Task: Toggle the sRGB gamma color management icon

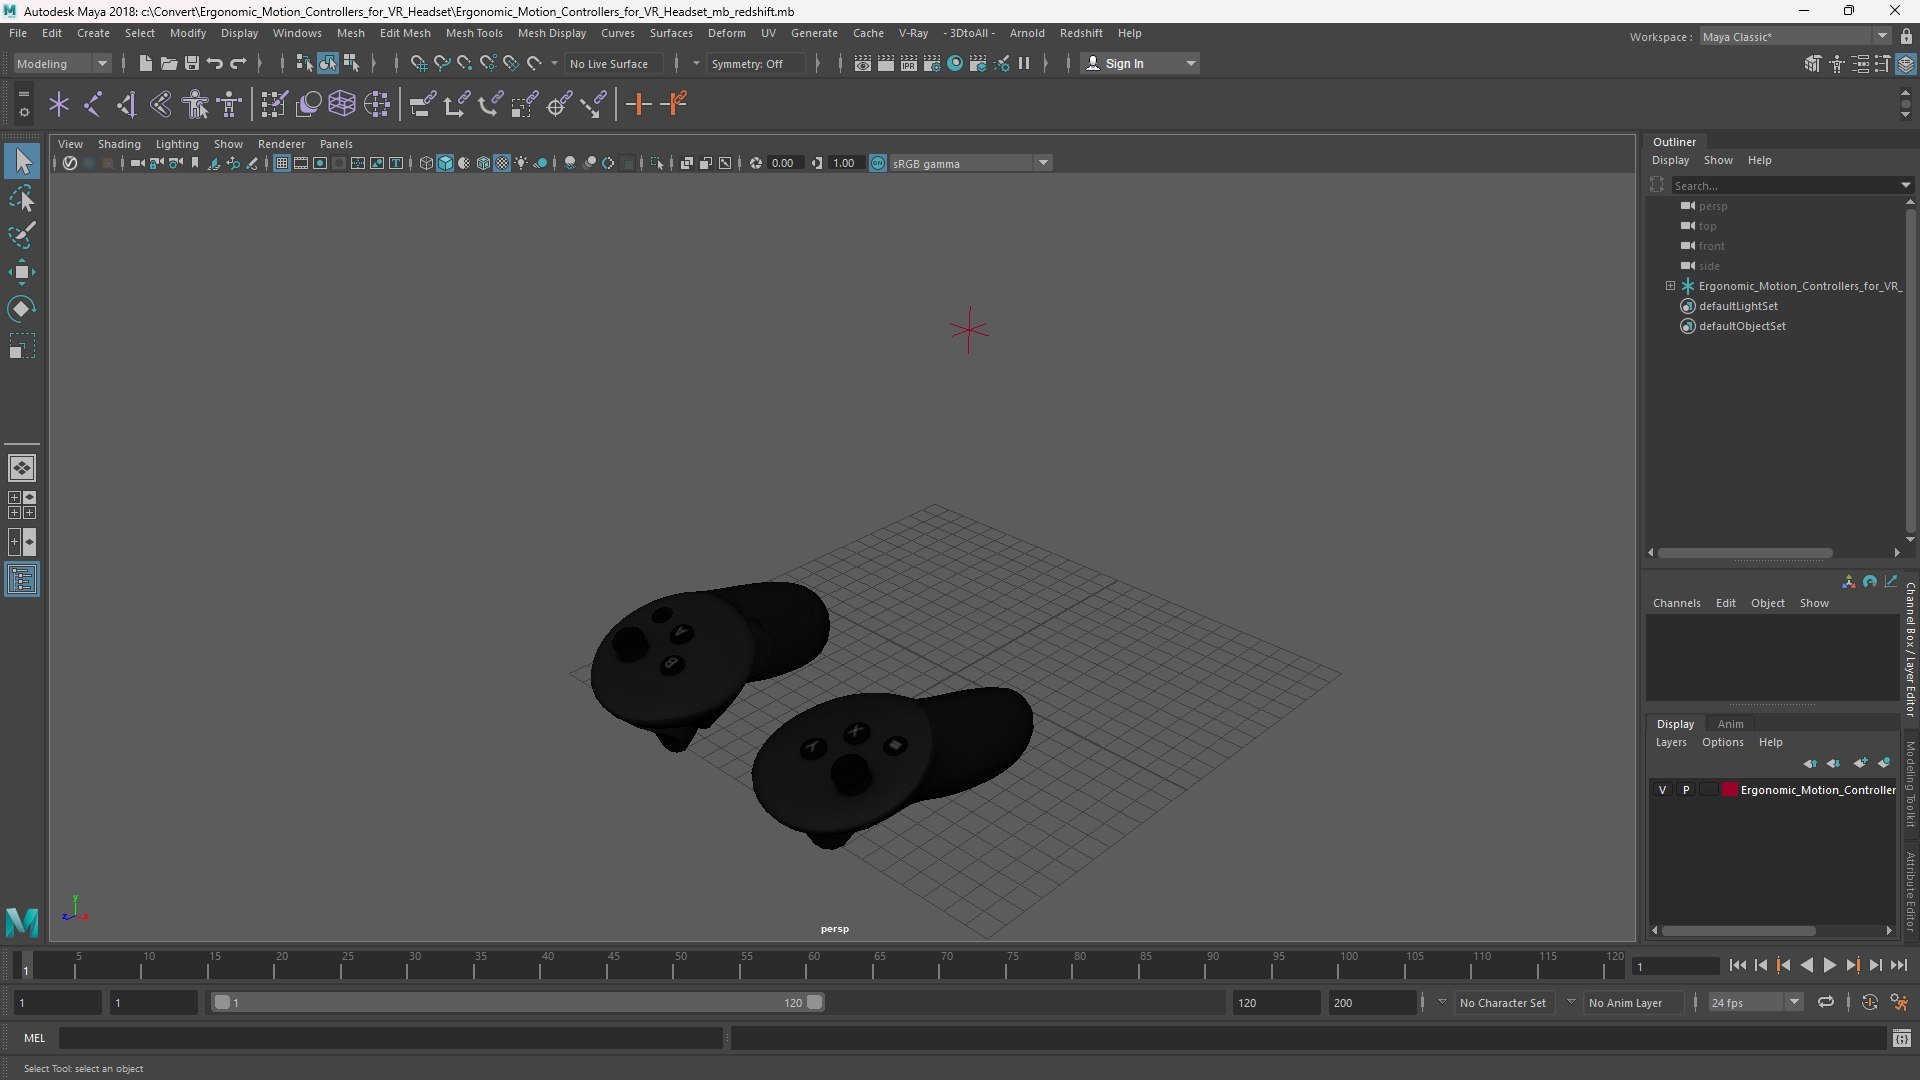Action: (877, 163)
